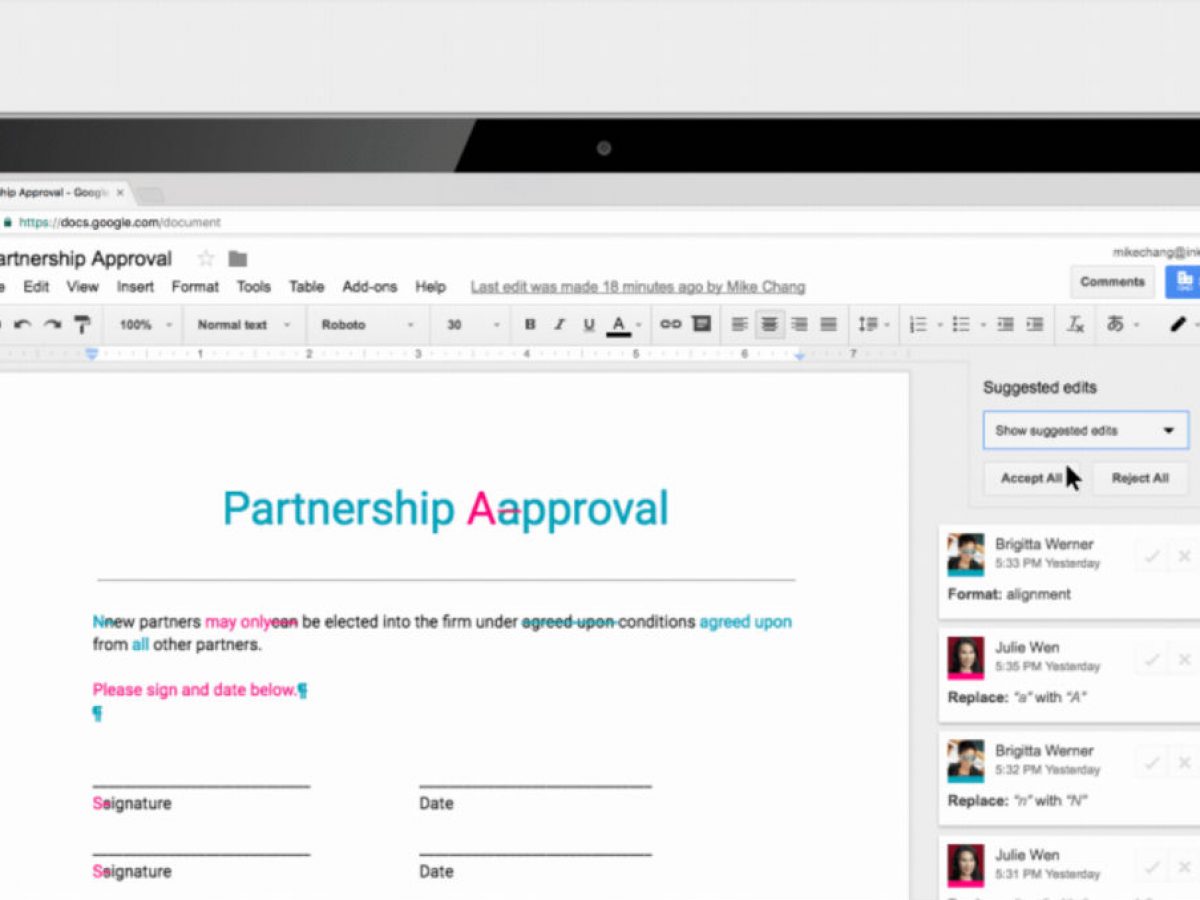Open the Add-ons menu

click(369, 287)
